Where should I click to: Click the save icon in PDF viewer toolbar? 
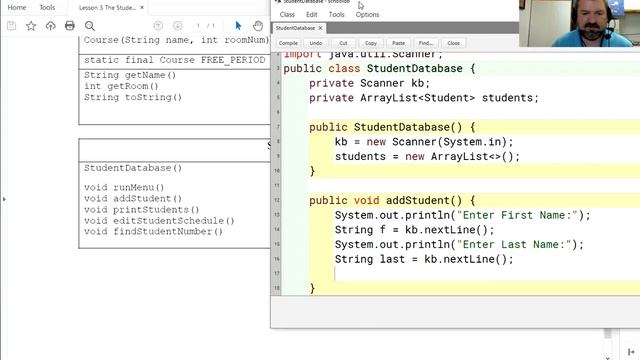click(x=11, y=26)
